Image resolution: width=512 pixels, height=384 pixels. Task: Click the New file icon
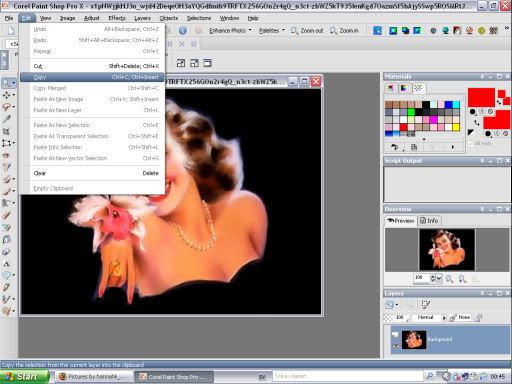point(11,31)
